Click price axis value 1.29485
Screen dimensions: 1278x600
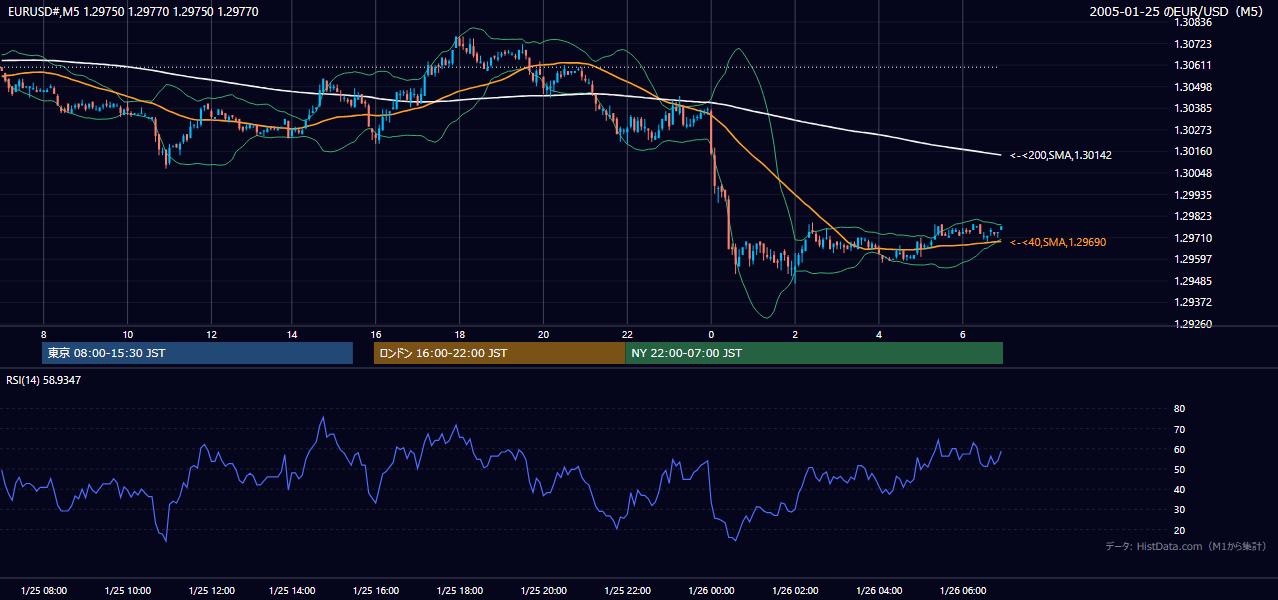[x=1193, y=281]
